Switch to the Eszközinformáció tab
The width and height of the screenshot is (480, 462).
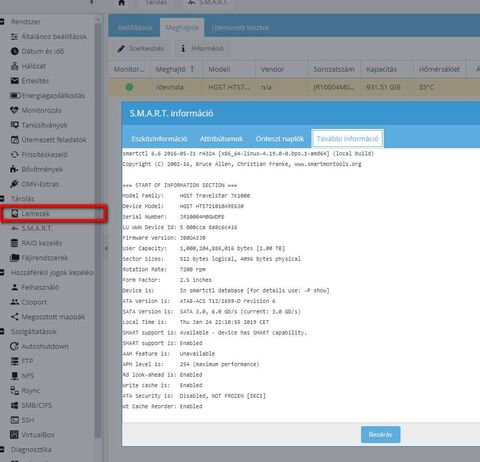159,139
